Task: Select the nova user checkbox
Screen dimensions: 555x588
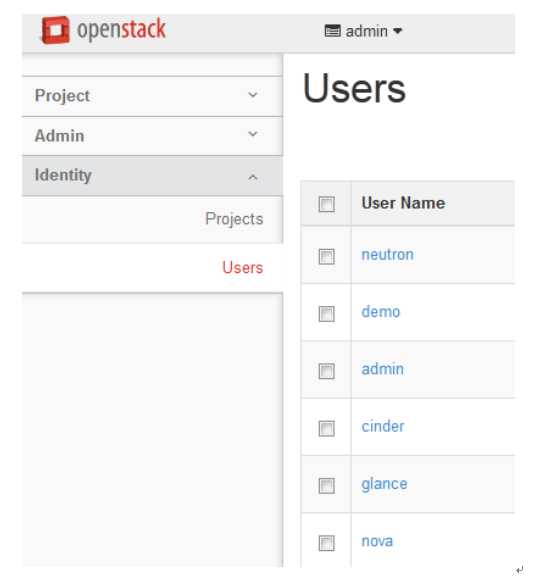Action: (x=326, y=543)
